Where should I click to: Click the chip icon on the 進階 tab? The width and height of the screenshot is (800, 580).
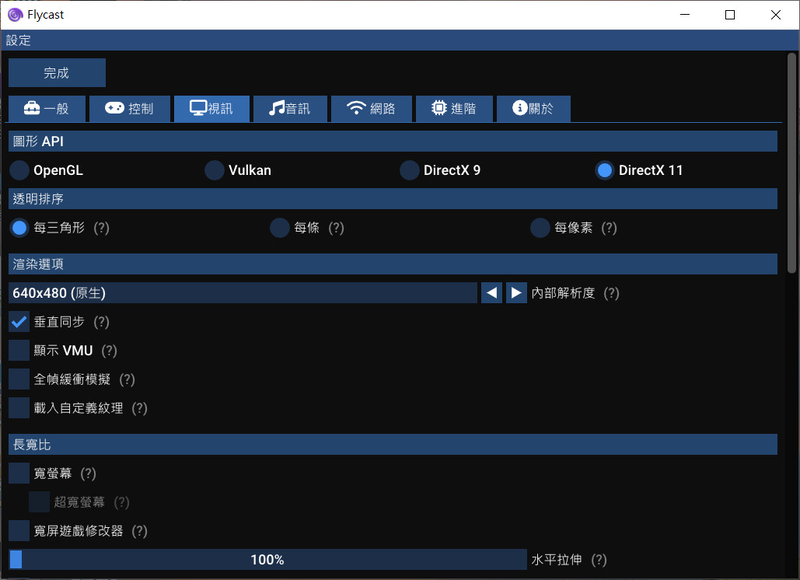pos(439,108)
